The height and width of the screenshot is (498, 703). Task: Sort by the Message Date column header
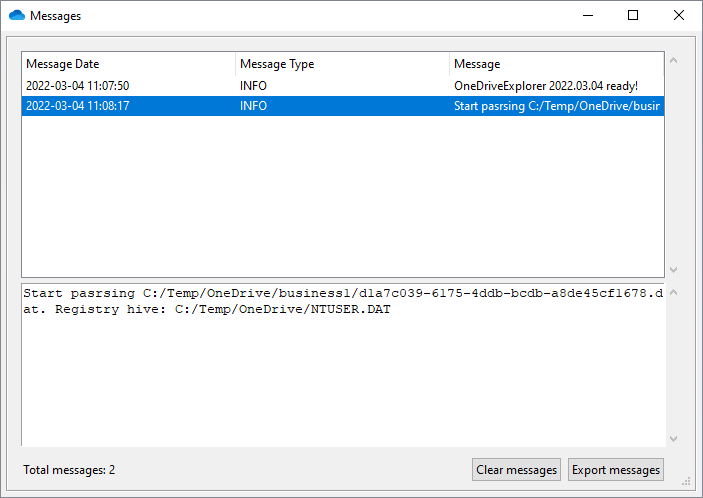pyautogui.click(x=128, y=64)
